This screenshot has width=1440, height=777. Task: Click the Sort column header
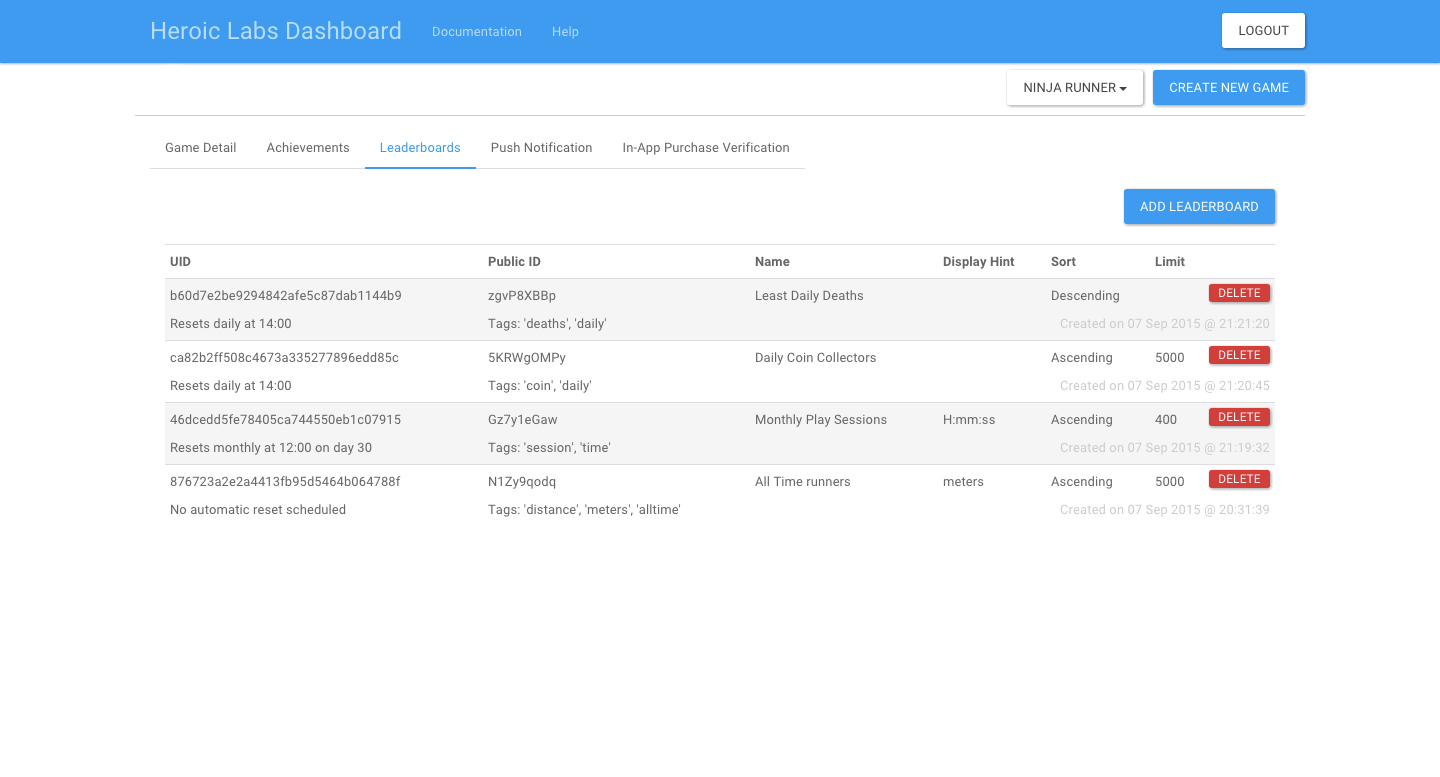pyautogui.click(x=1063, y=262)
